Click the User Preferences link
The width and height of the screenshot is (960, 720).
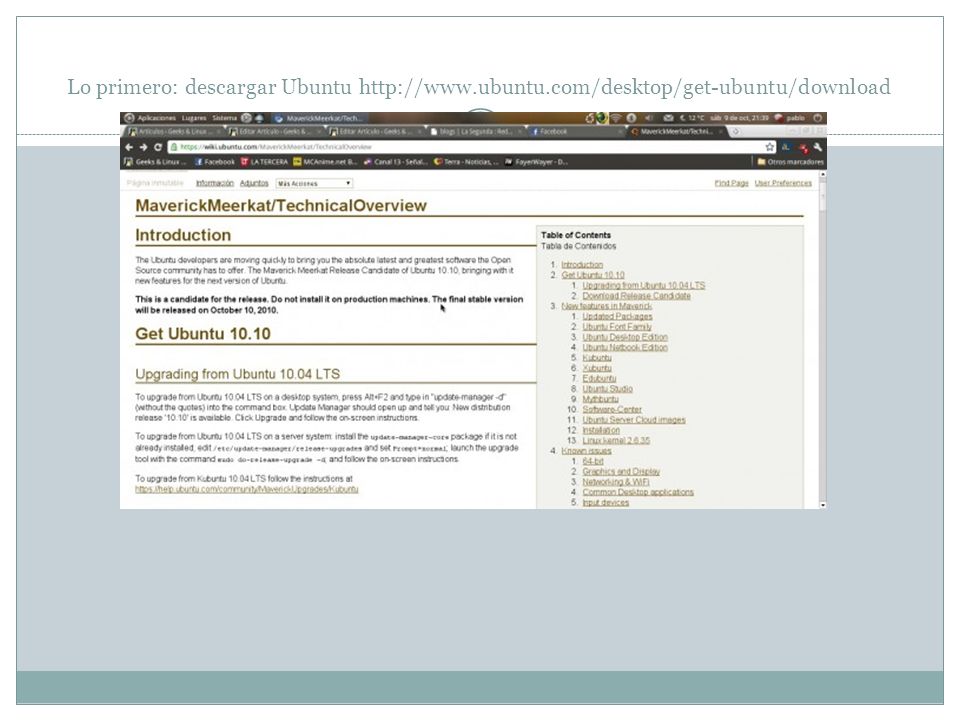[x=783, y=183]
